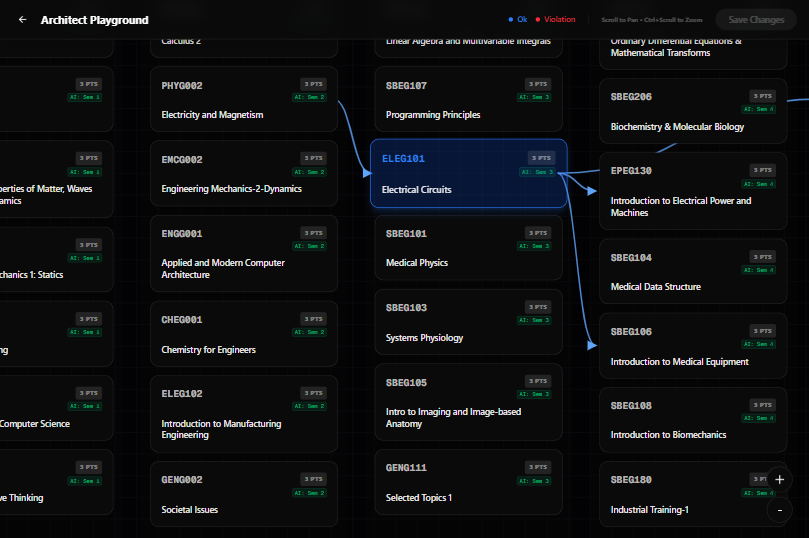The height and width of the screenshot is (538, 809).
Task: Click the zoom out minus button
Action: tap(780, 510)
